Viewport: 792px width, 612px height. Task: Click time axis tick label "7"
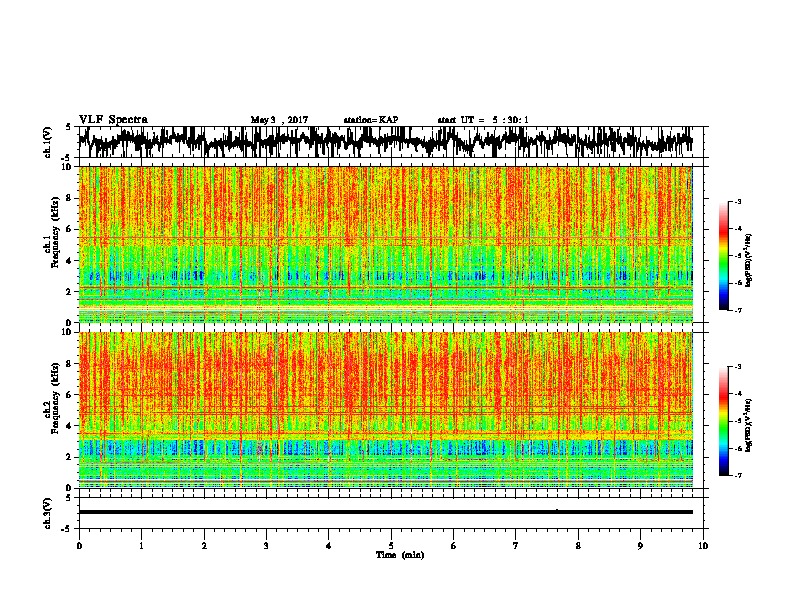pos(516,545)
